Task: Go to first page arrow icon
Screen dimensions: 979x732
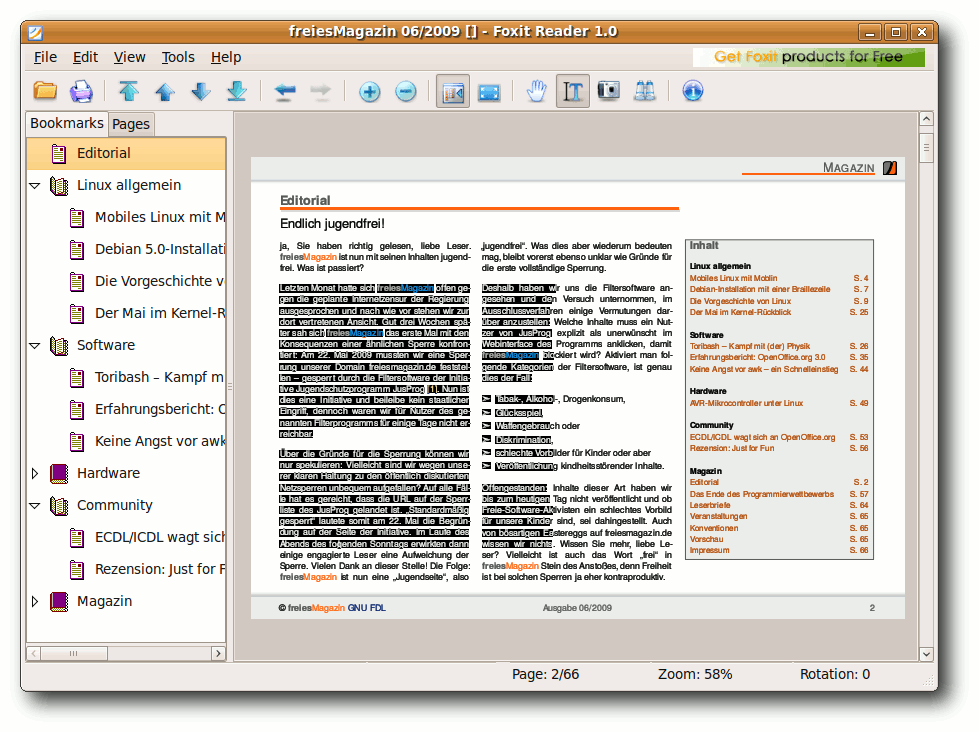Action: pos(129,91)
